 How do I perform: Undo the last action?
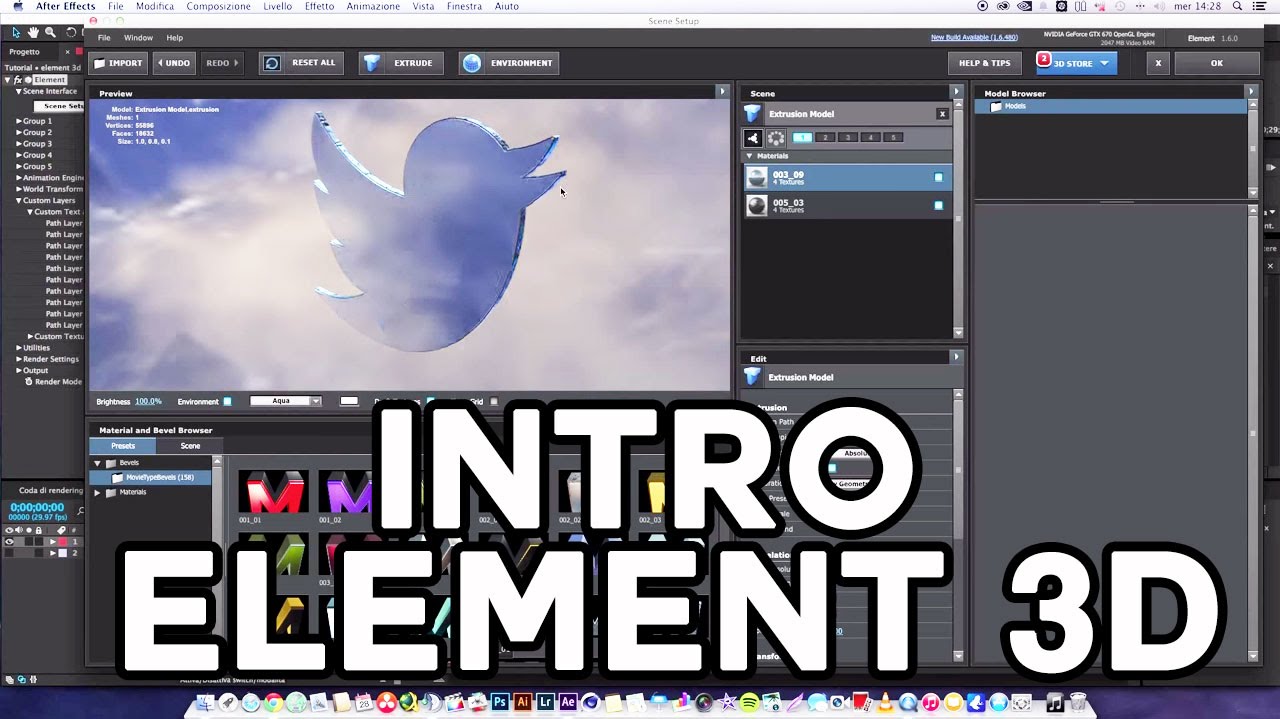[x=173, y=63]
